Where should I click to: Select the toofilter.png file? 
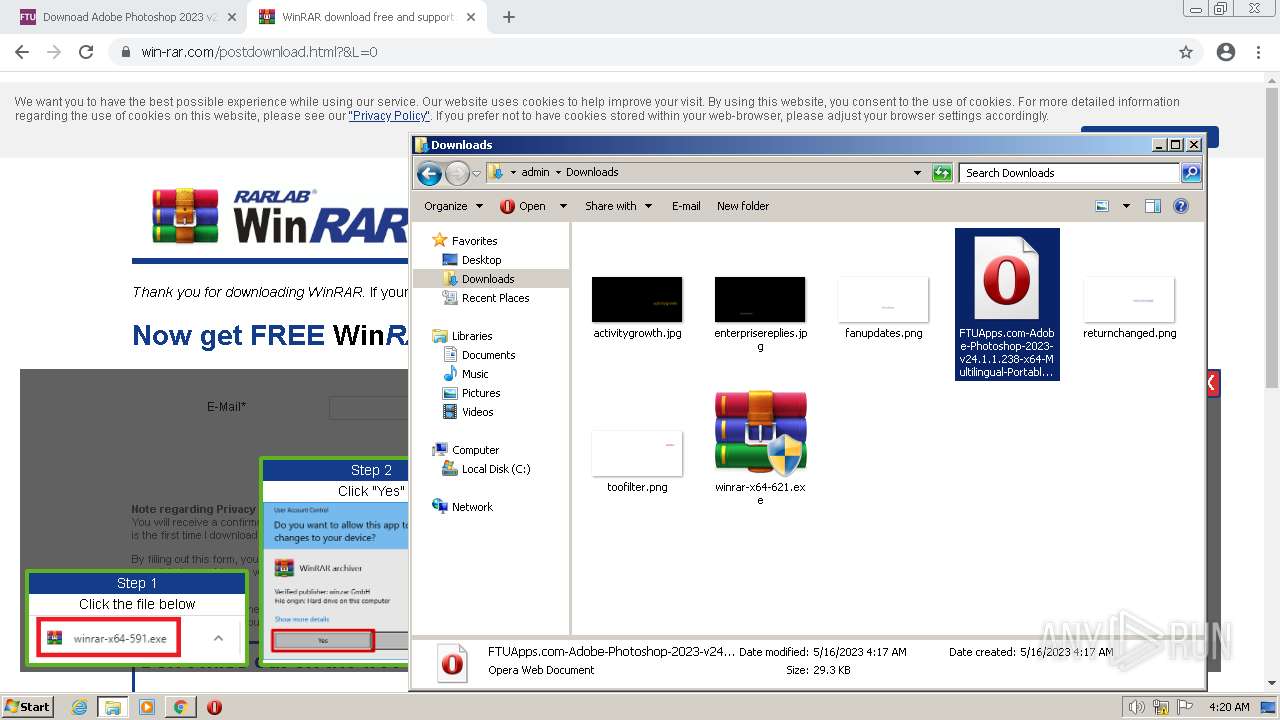coord(637,462)
